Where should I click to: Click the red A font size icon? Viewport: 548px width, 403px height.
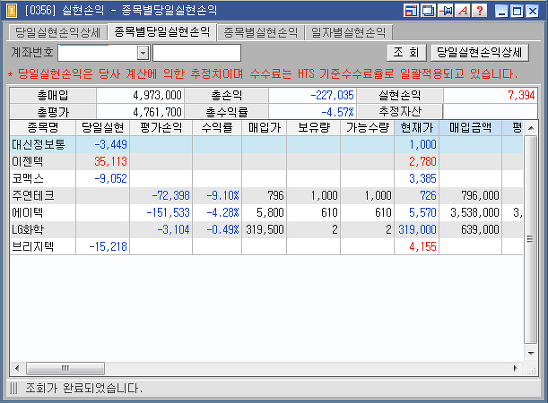tap(463, 10)
